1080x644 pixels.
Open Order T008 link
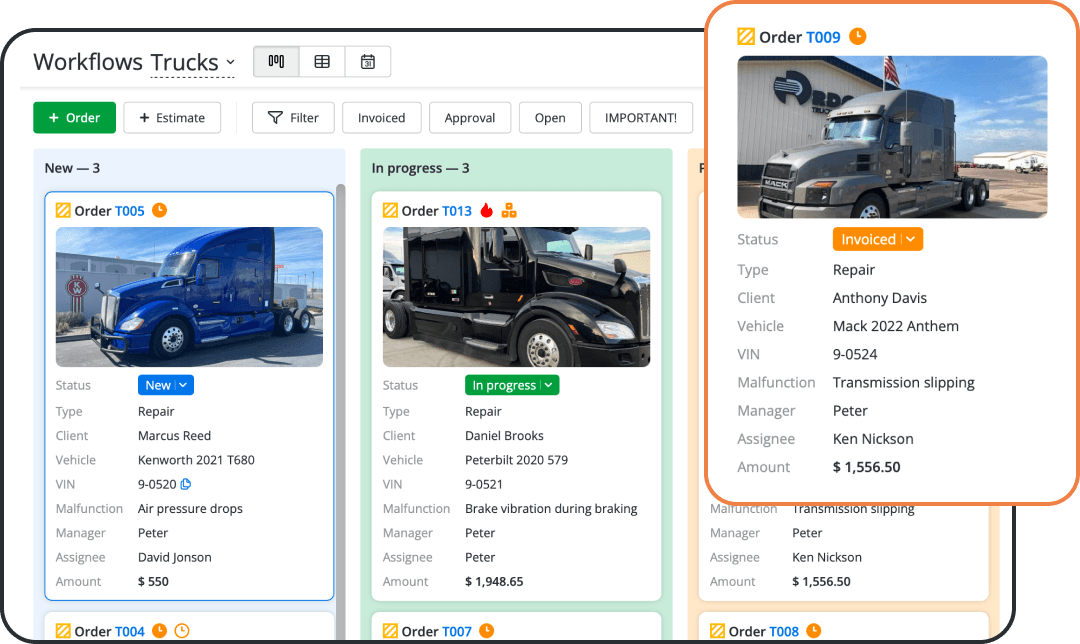(x=784, y=632)
